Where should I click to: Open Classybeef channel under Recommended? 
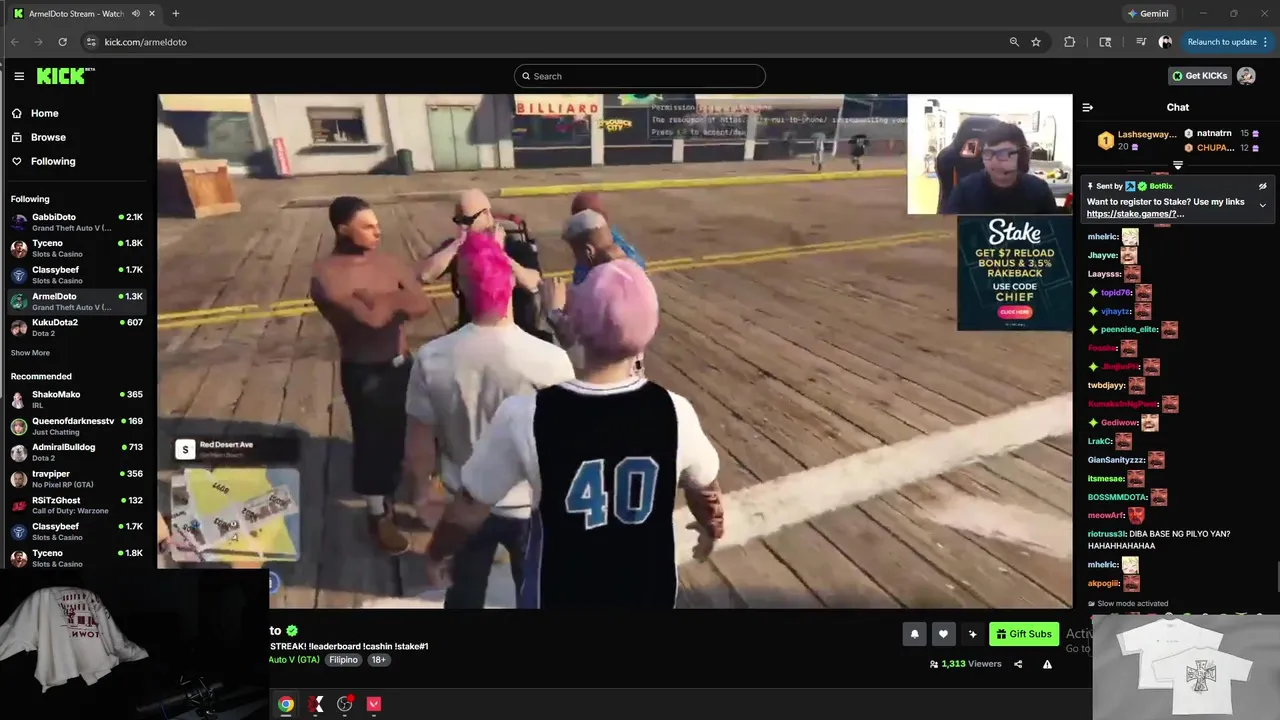point(77,531)
